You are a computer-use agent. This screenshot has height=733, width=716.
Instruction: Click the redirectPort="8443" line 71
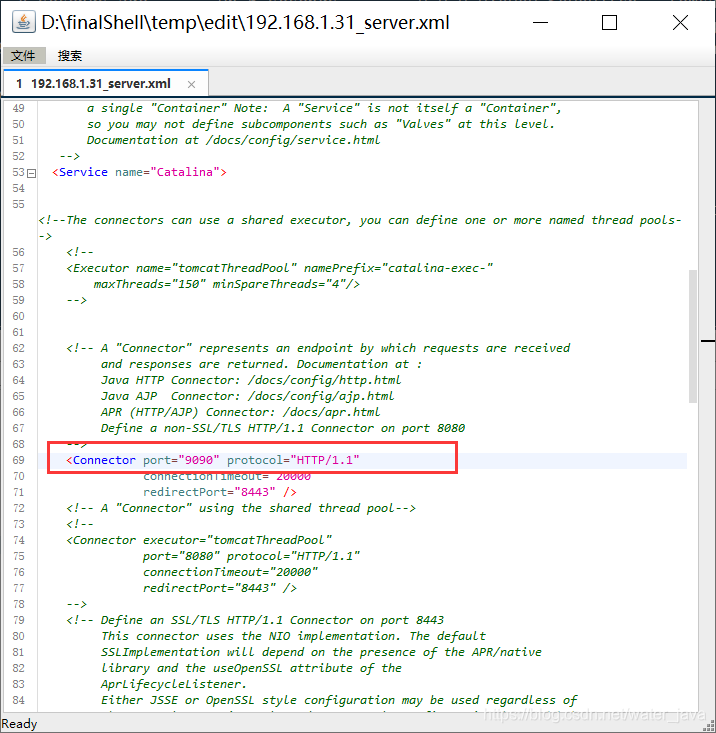220,492
